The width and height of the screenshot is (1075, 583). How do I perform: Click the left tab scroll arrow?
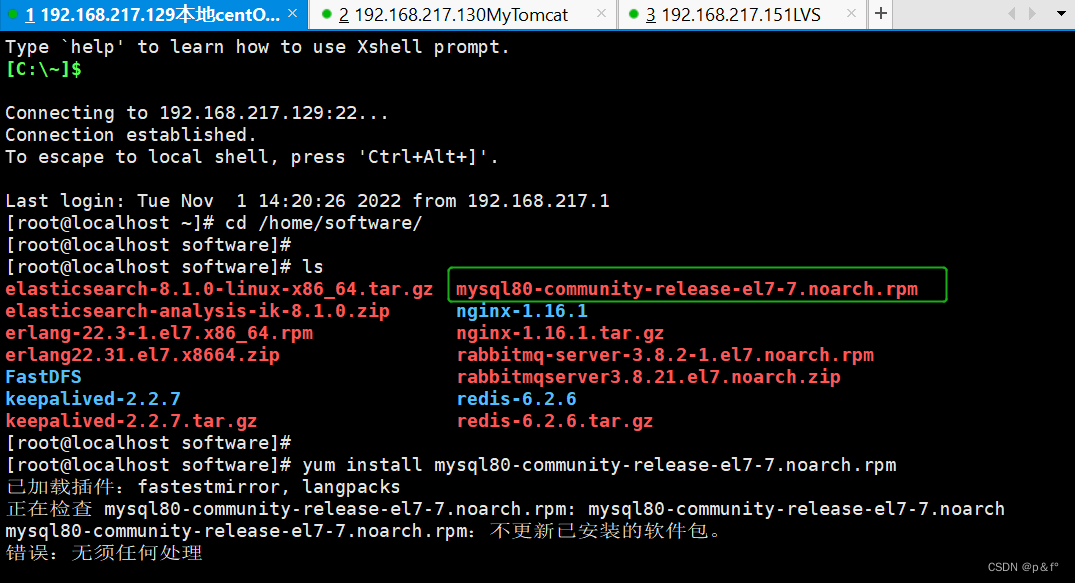pyautogui.click(x=1012, y=14)
